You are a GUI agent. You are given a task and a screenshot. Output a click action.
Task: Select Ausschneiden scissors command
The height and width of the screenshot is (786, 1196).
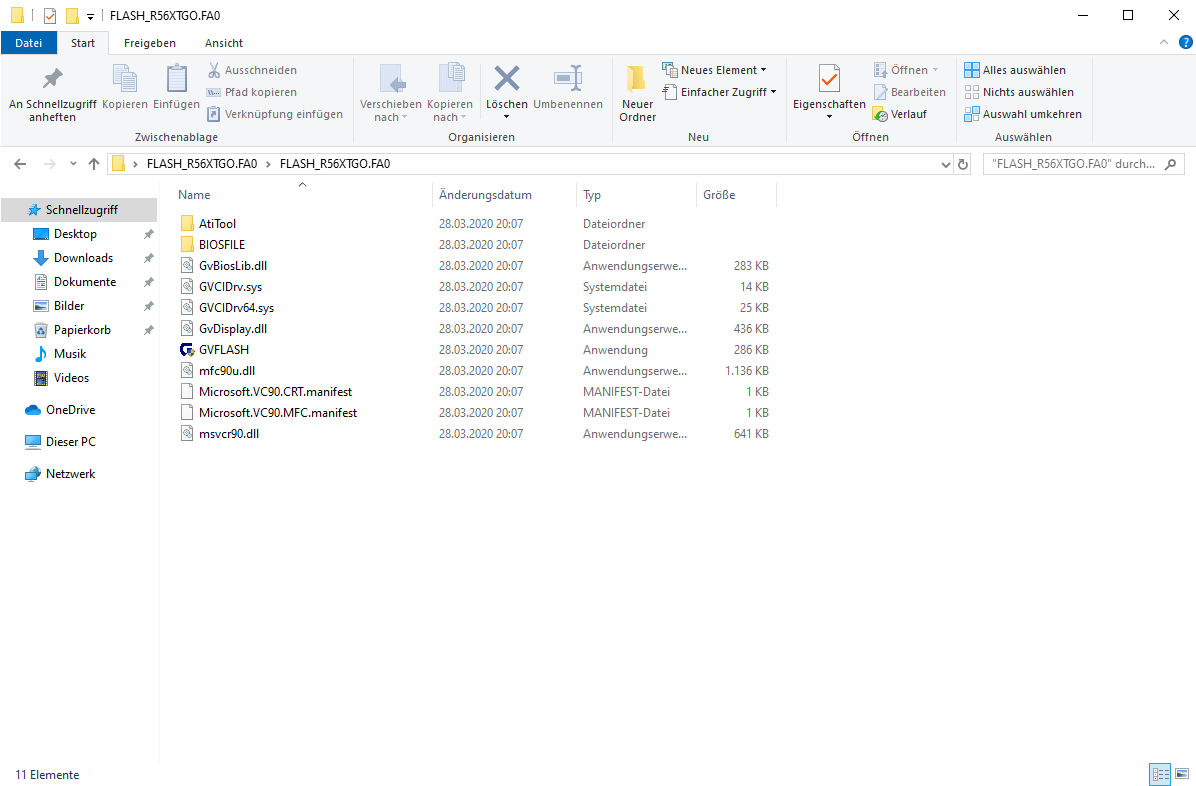pyautogui.click(x=252, y=70)
